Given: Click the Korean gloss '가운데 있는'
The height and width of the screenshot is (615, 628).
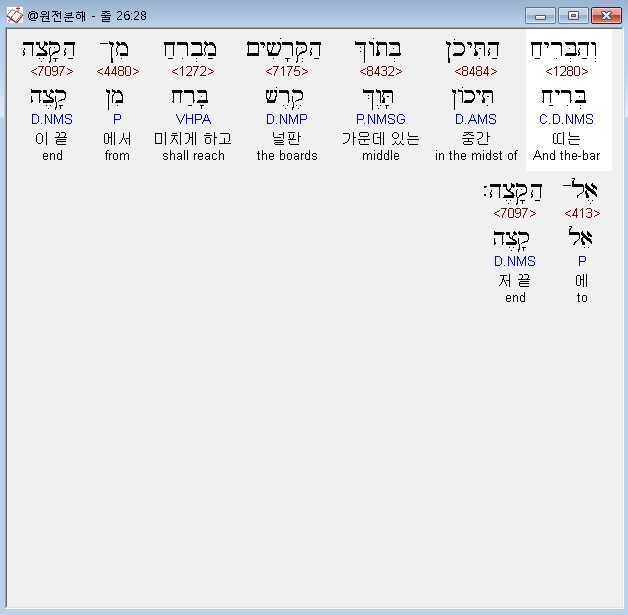Looking at the screenshot, I should (380, 139).
